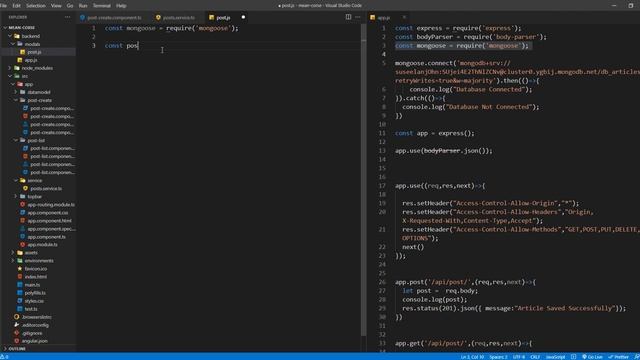Open the Run menu
The image size is (640, 360).
(83, 6)
